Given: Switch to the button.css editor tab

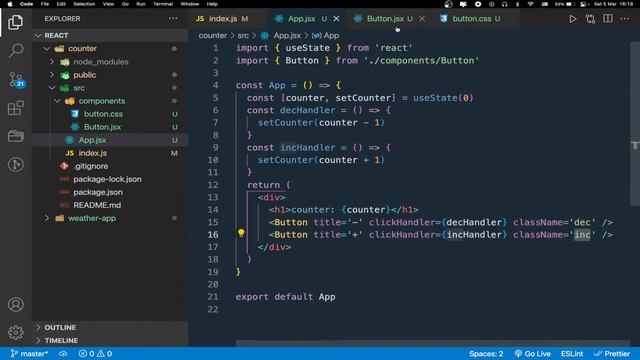Looking at the screenshot, I should point(471,19).
